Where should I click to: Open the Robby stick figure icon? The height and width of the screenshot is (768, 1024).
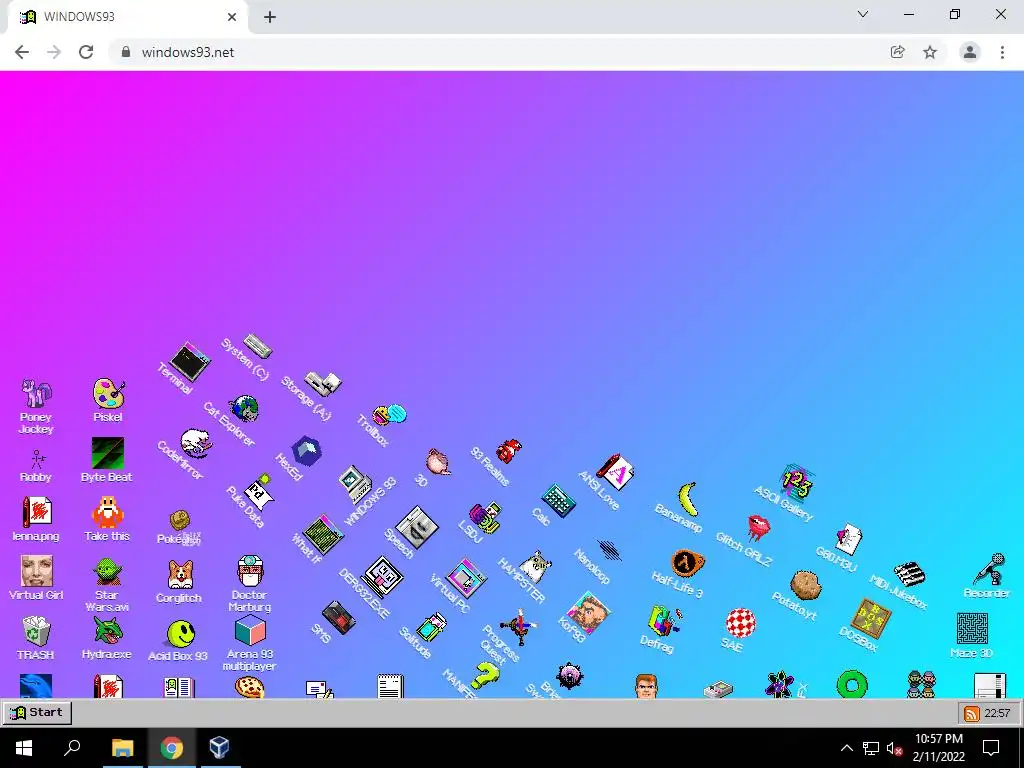point(37,459)
